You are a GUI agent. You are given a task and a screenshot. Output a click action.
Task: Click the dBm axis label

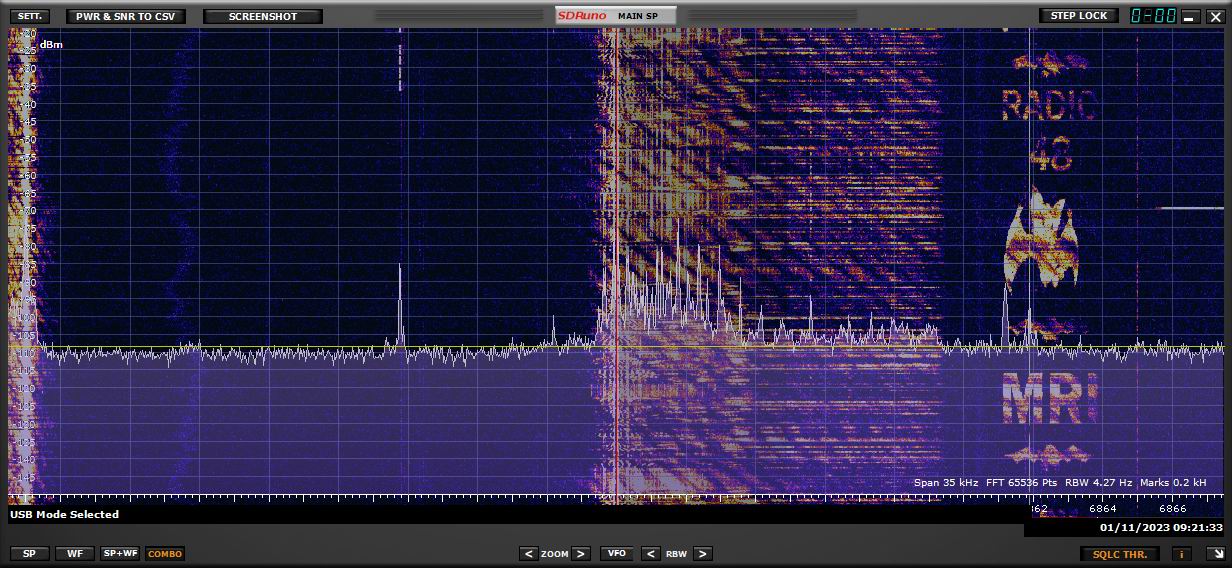click(x=51, y=44)
